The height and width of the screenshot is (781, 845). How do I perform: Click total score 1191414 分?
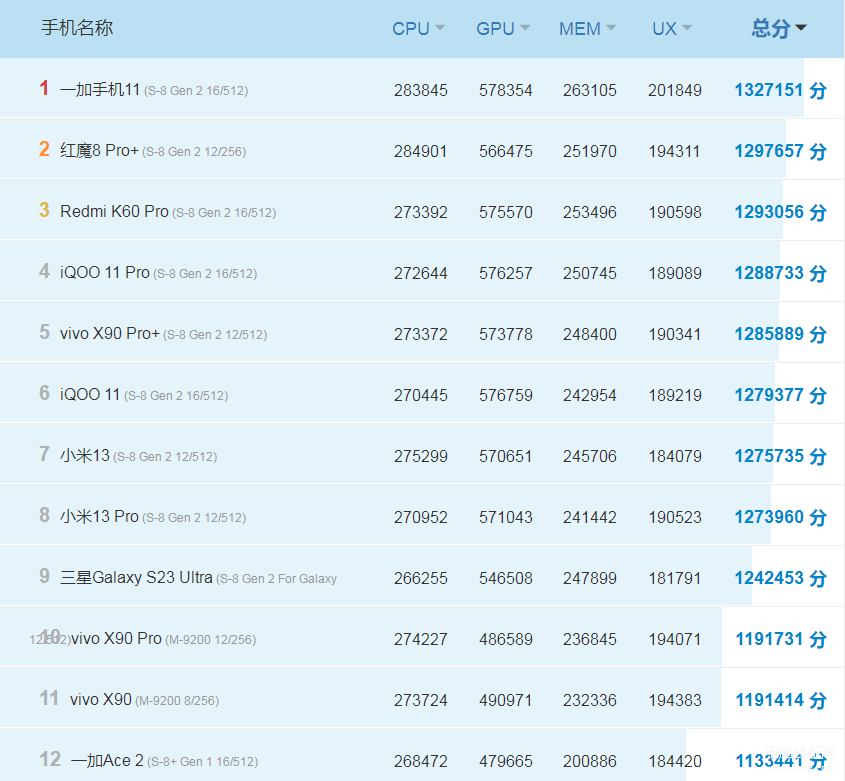click(x=781, y=699)
